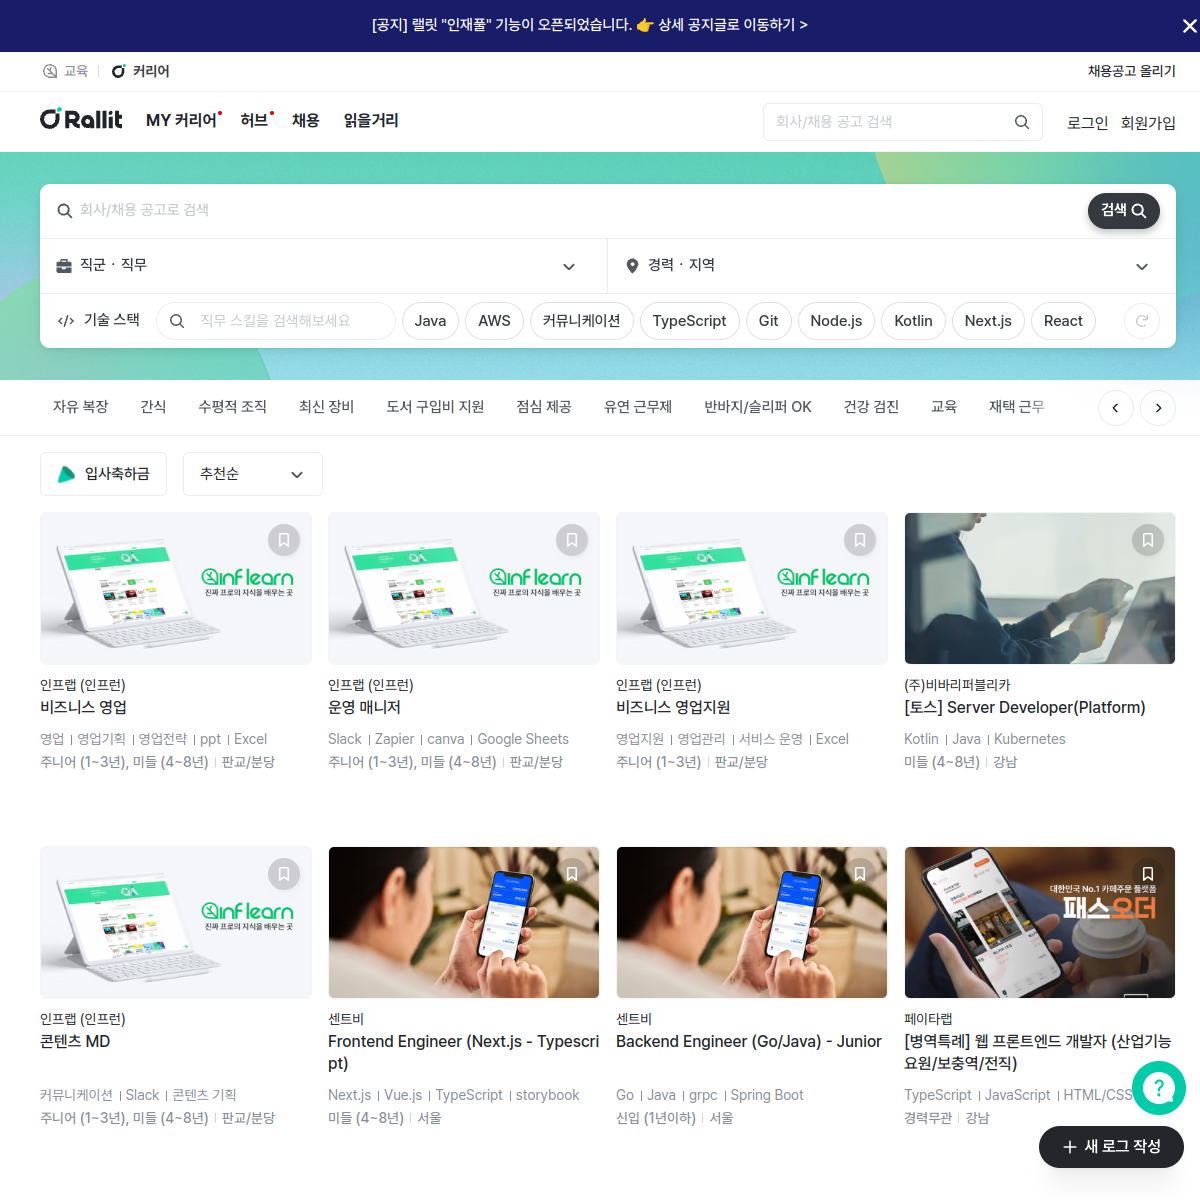Viewport: 1200px width, 1200px height.
Task: Open the 추천순 sort dropdown
Action: point(252,474)
